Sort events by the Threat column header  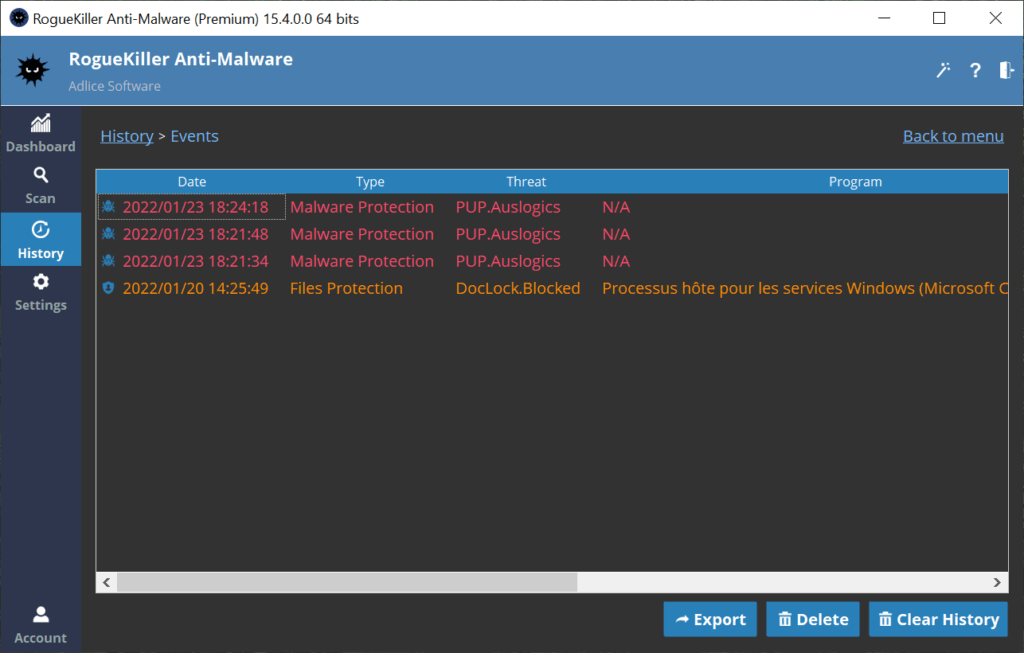[x=526, y=182]
